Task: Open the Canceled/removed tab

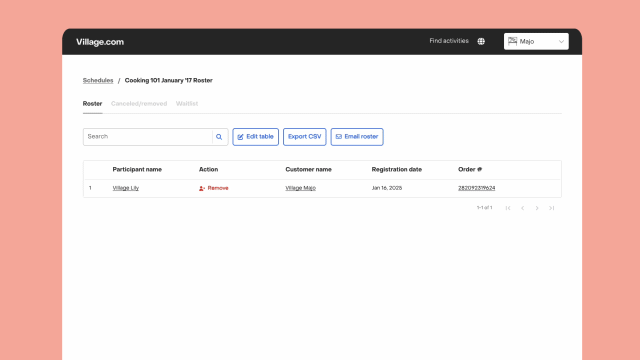Action: [139, 104]
